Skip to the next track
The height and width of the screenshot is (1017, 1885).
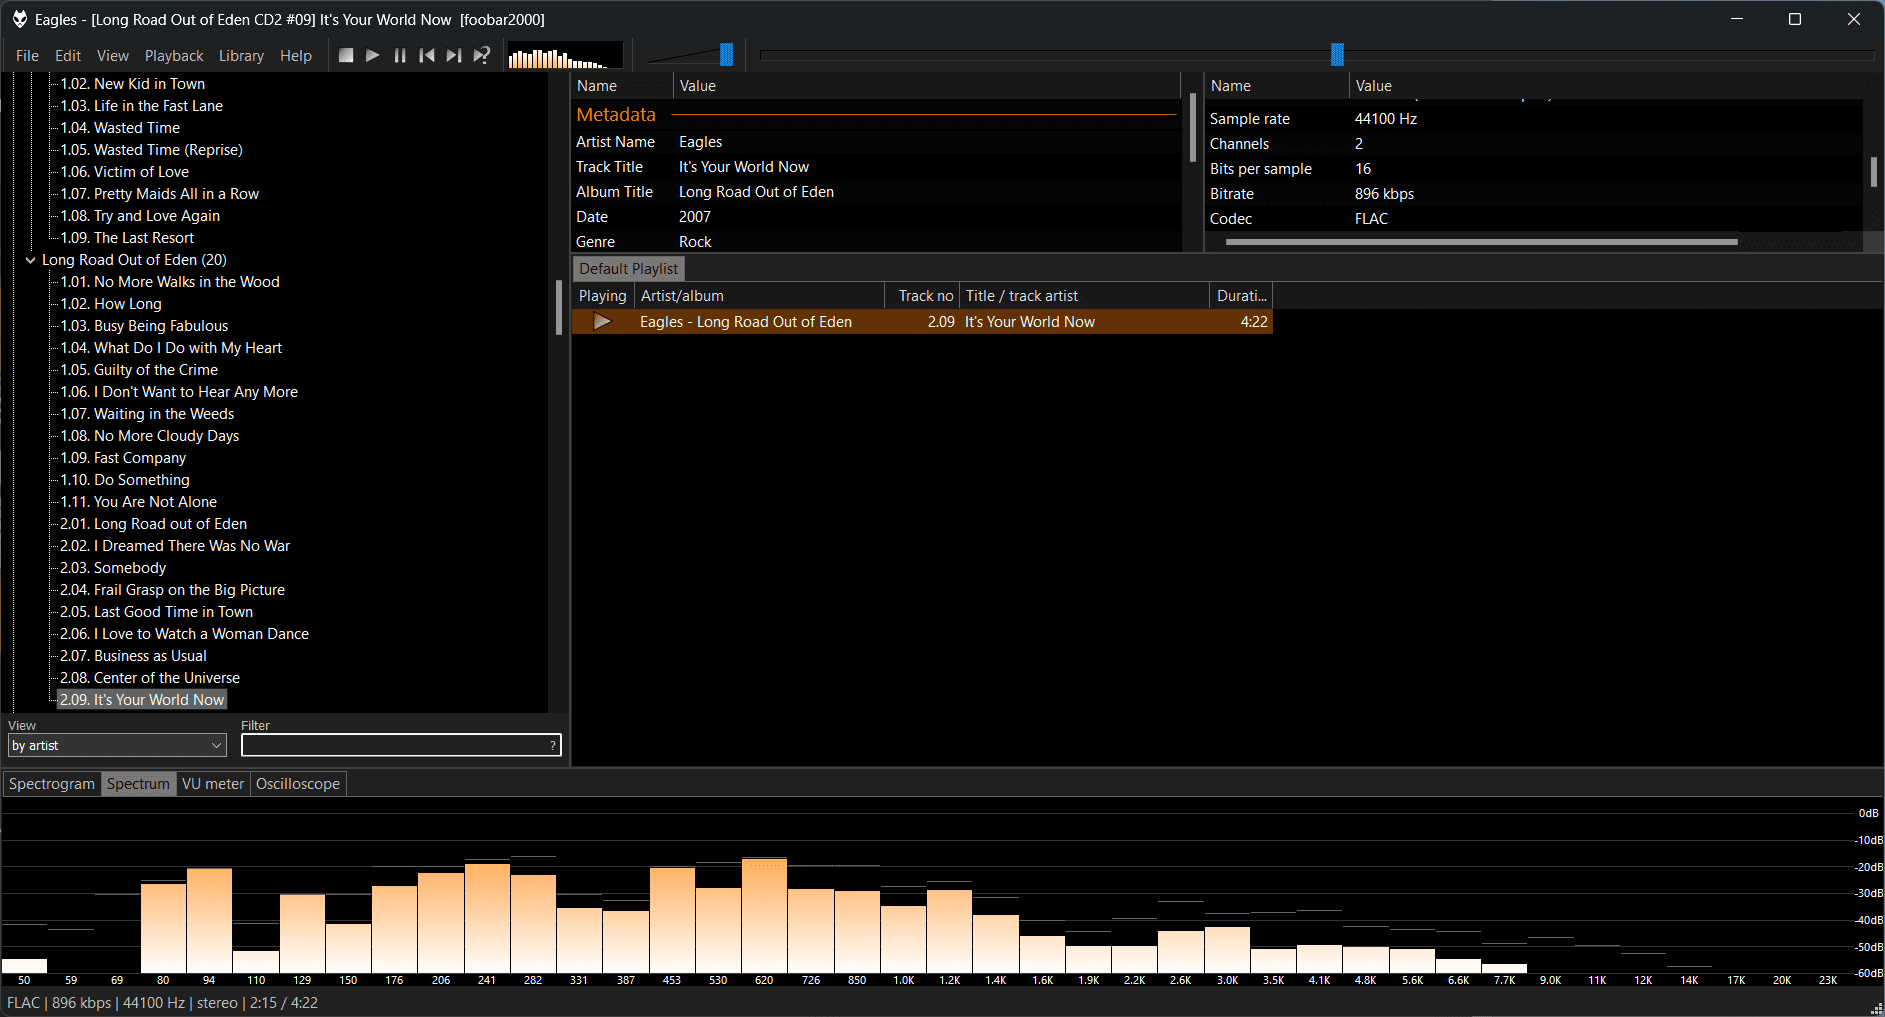point(454,56)
